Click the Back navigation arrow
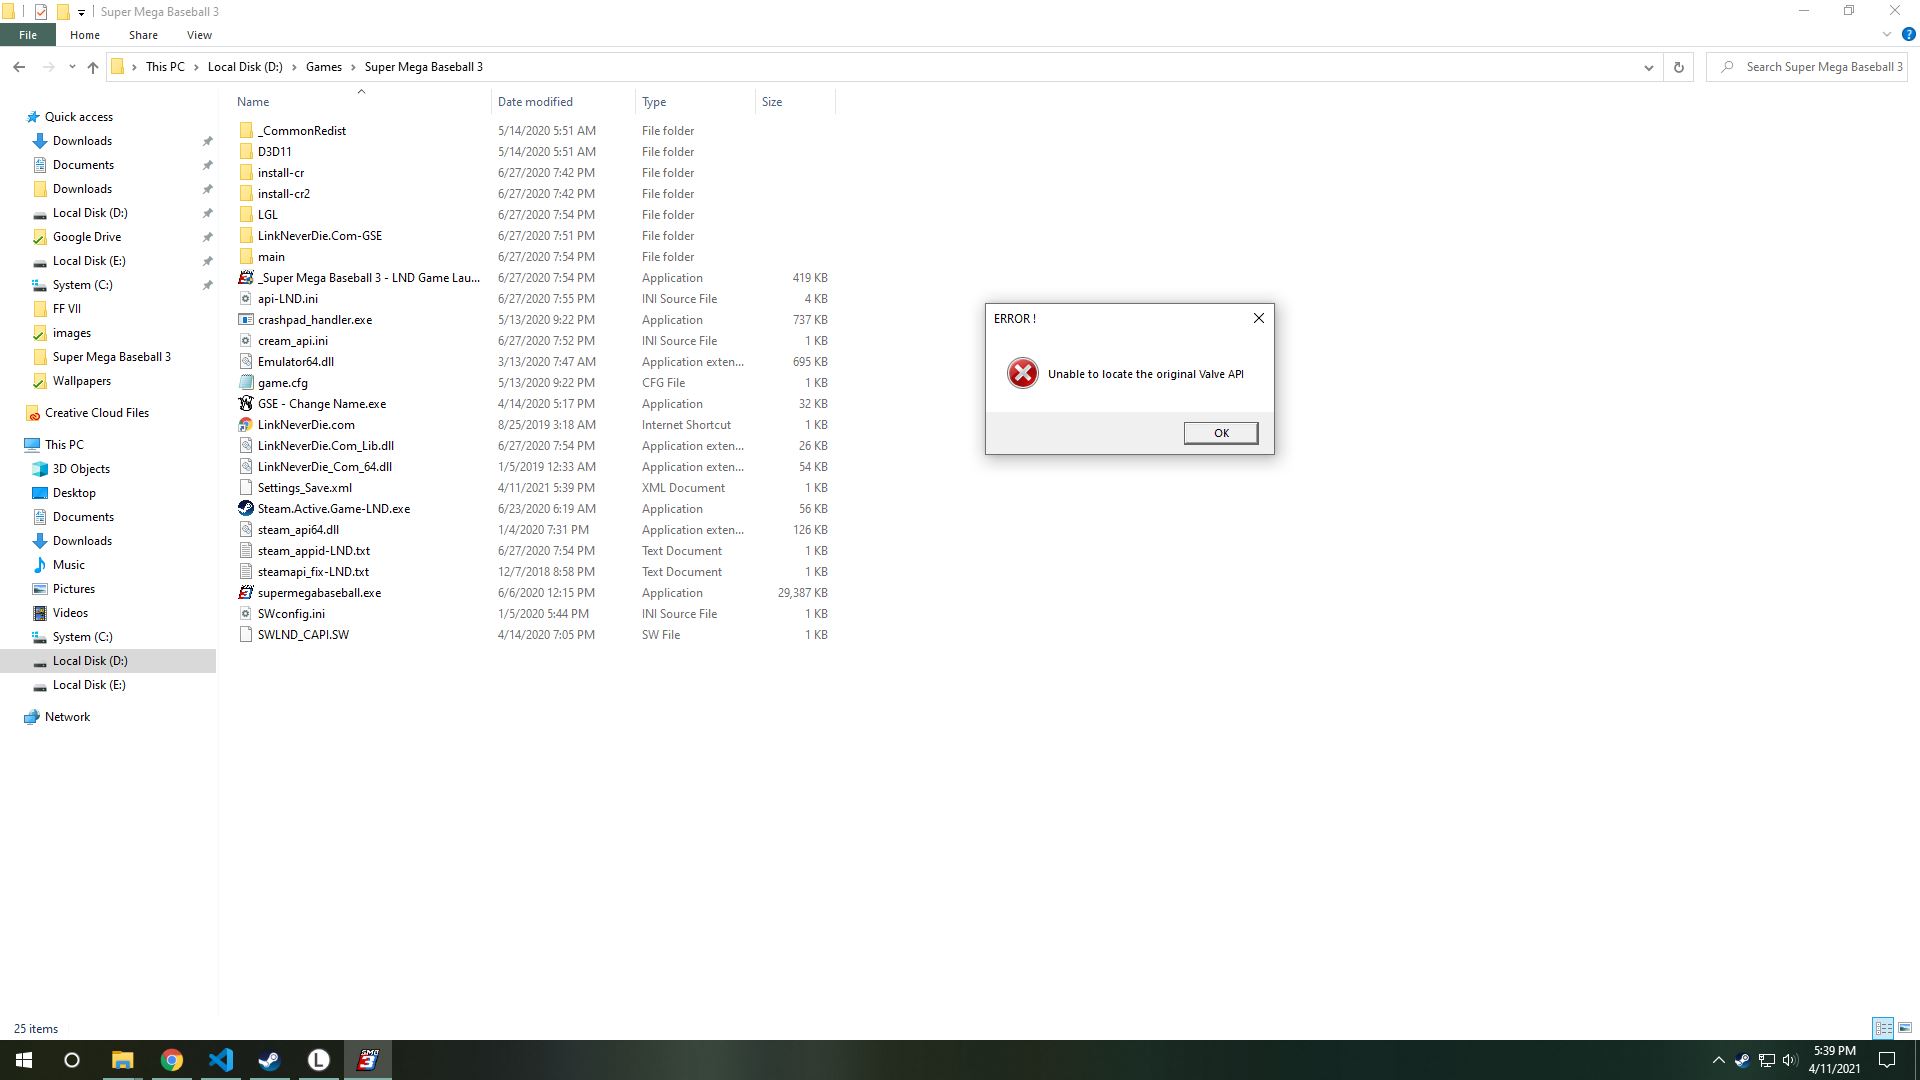This screenshot has width=1920, height=1080. 19,67
